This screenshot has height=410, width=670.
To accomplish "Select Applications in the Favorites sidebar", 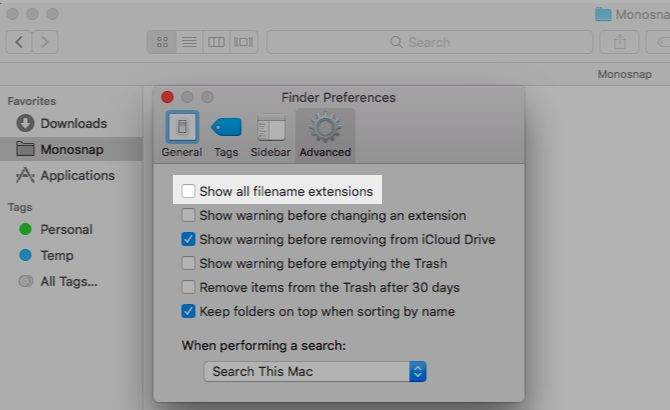I will click(77, 175).
